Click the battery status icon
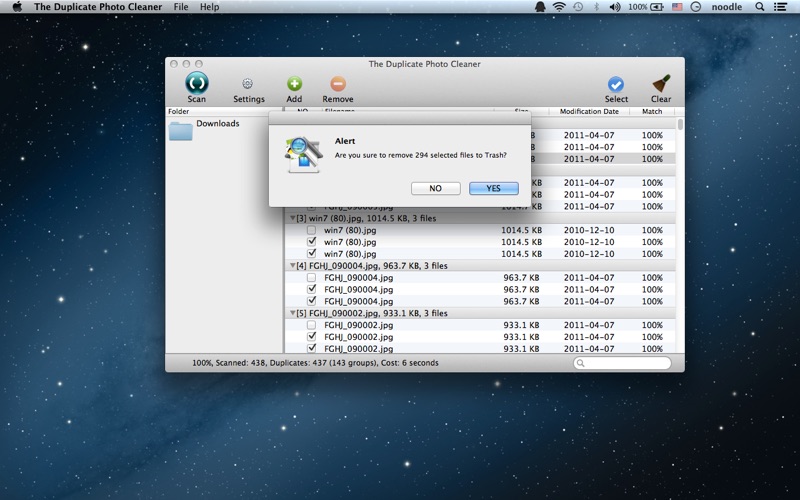800x500 pixels. click(657, 7)
